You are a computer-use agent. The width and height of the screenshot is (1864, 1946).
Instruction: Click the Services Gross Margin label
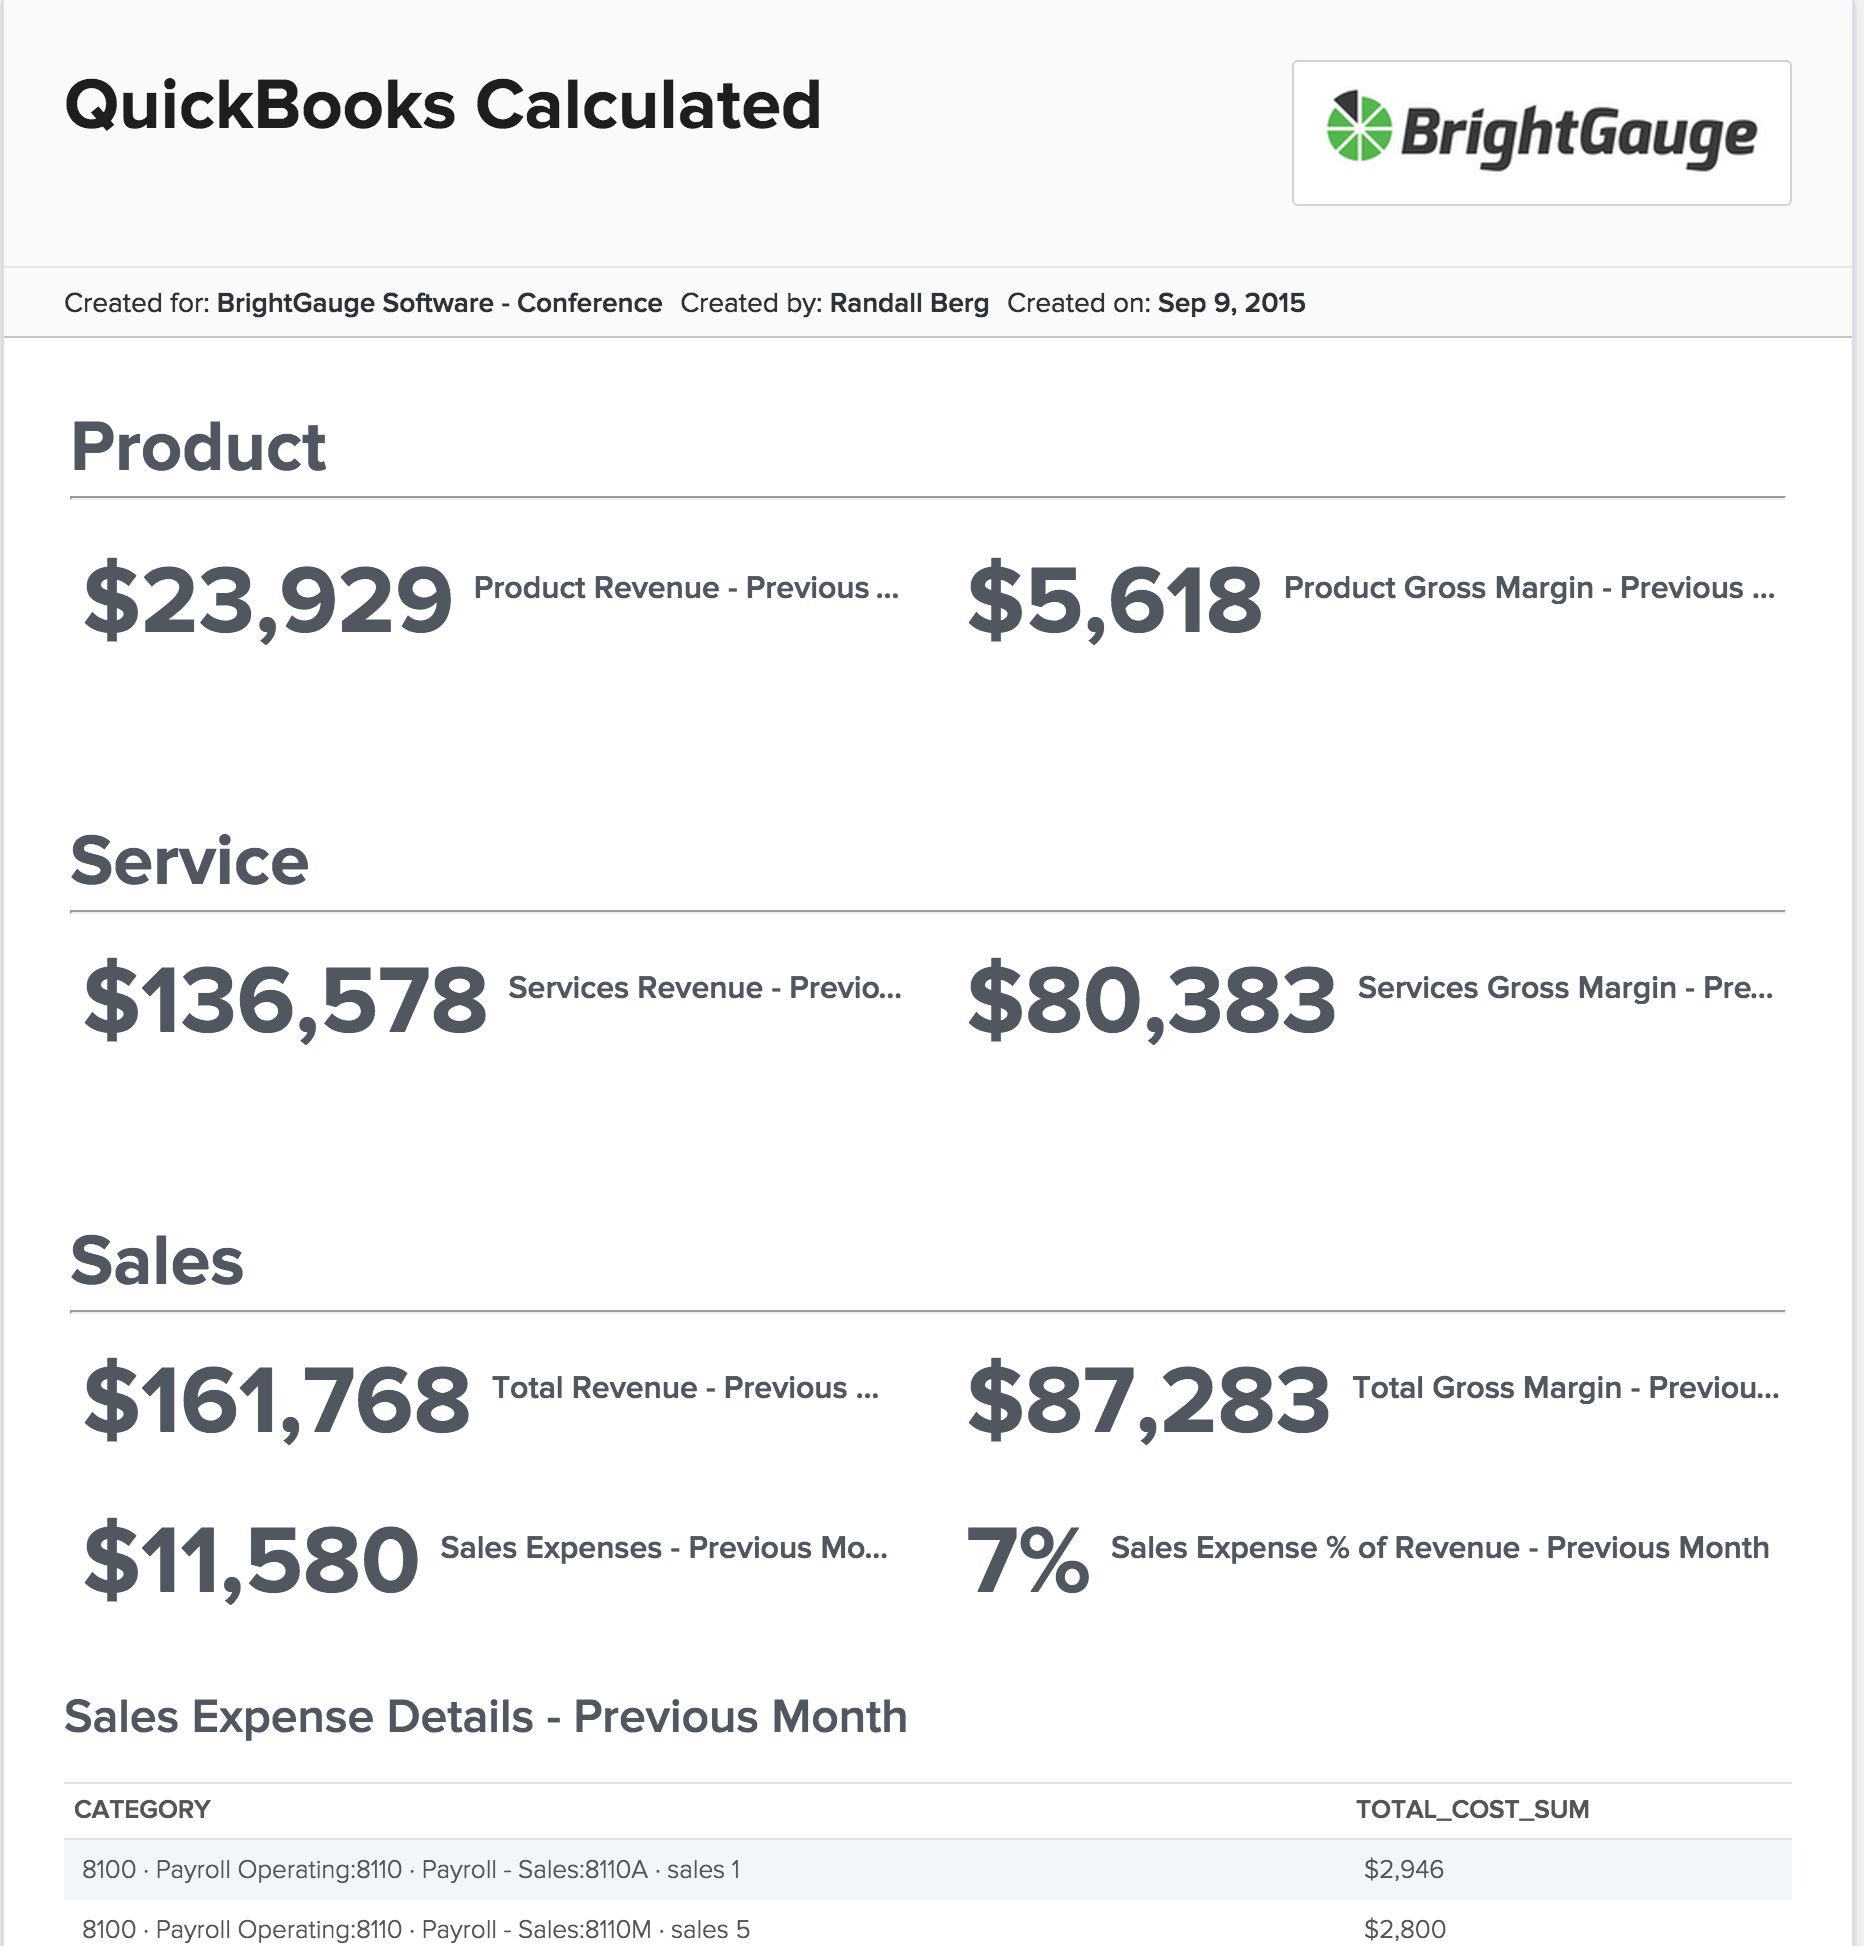click(x=1565, y=988)
